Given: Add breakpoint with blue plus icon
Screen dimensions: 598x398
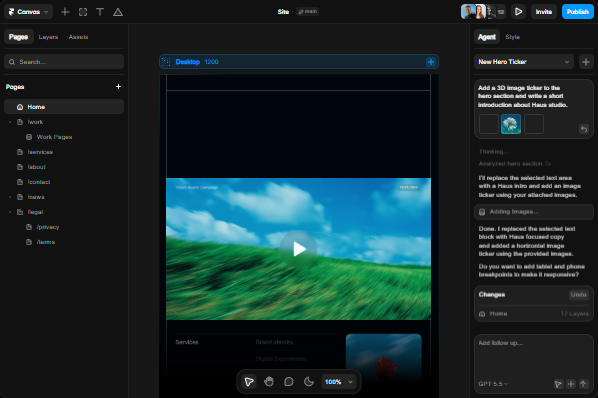Looking at the screenshot, I should pyautogui.click(x=431, y=62).
